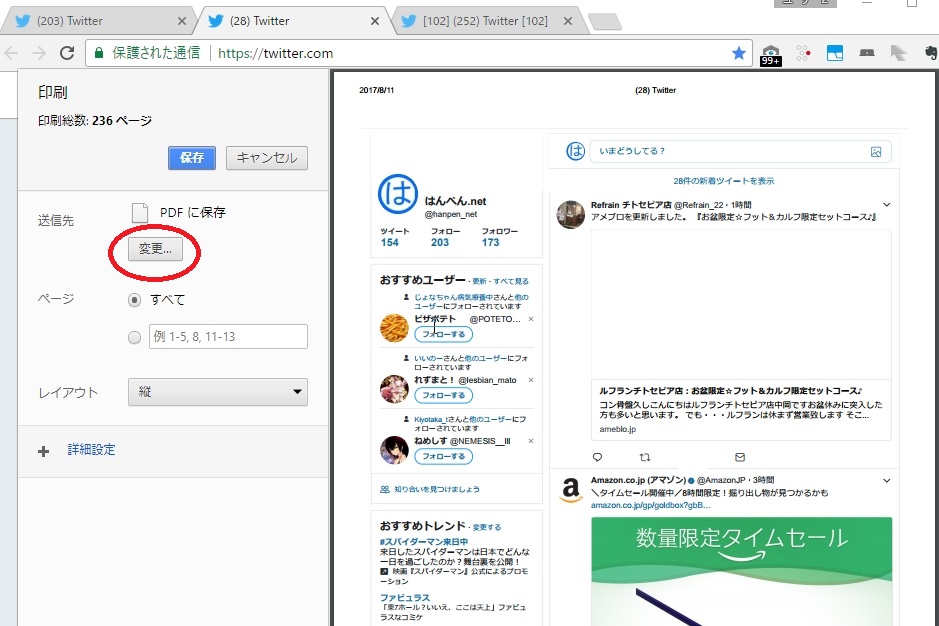The height and width of the screenshot is (626, 939).
Task: Click the 保存 save button
Action: click(x=192, y=158)
